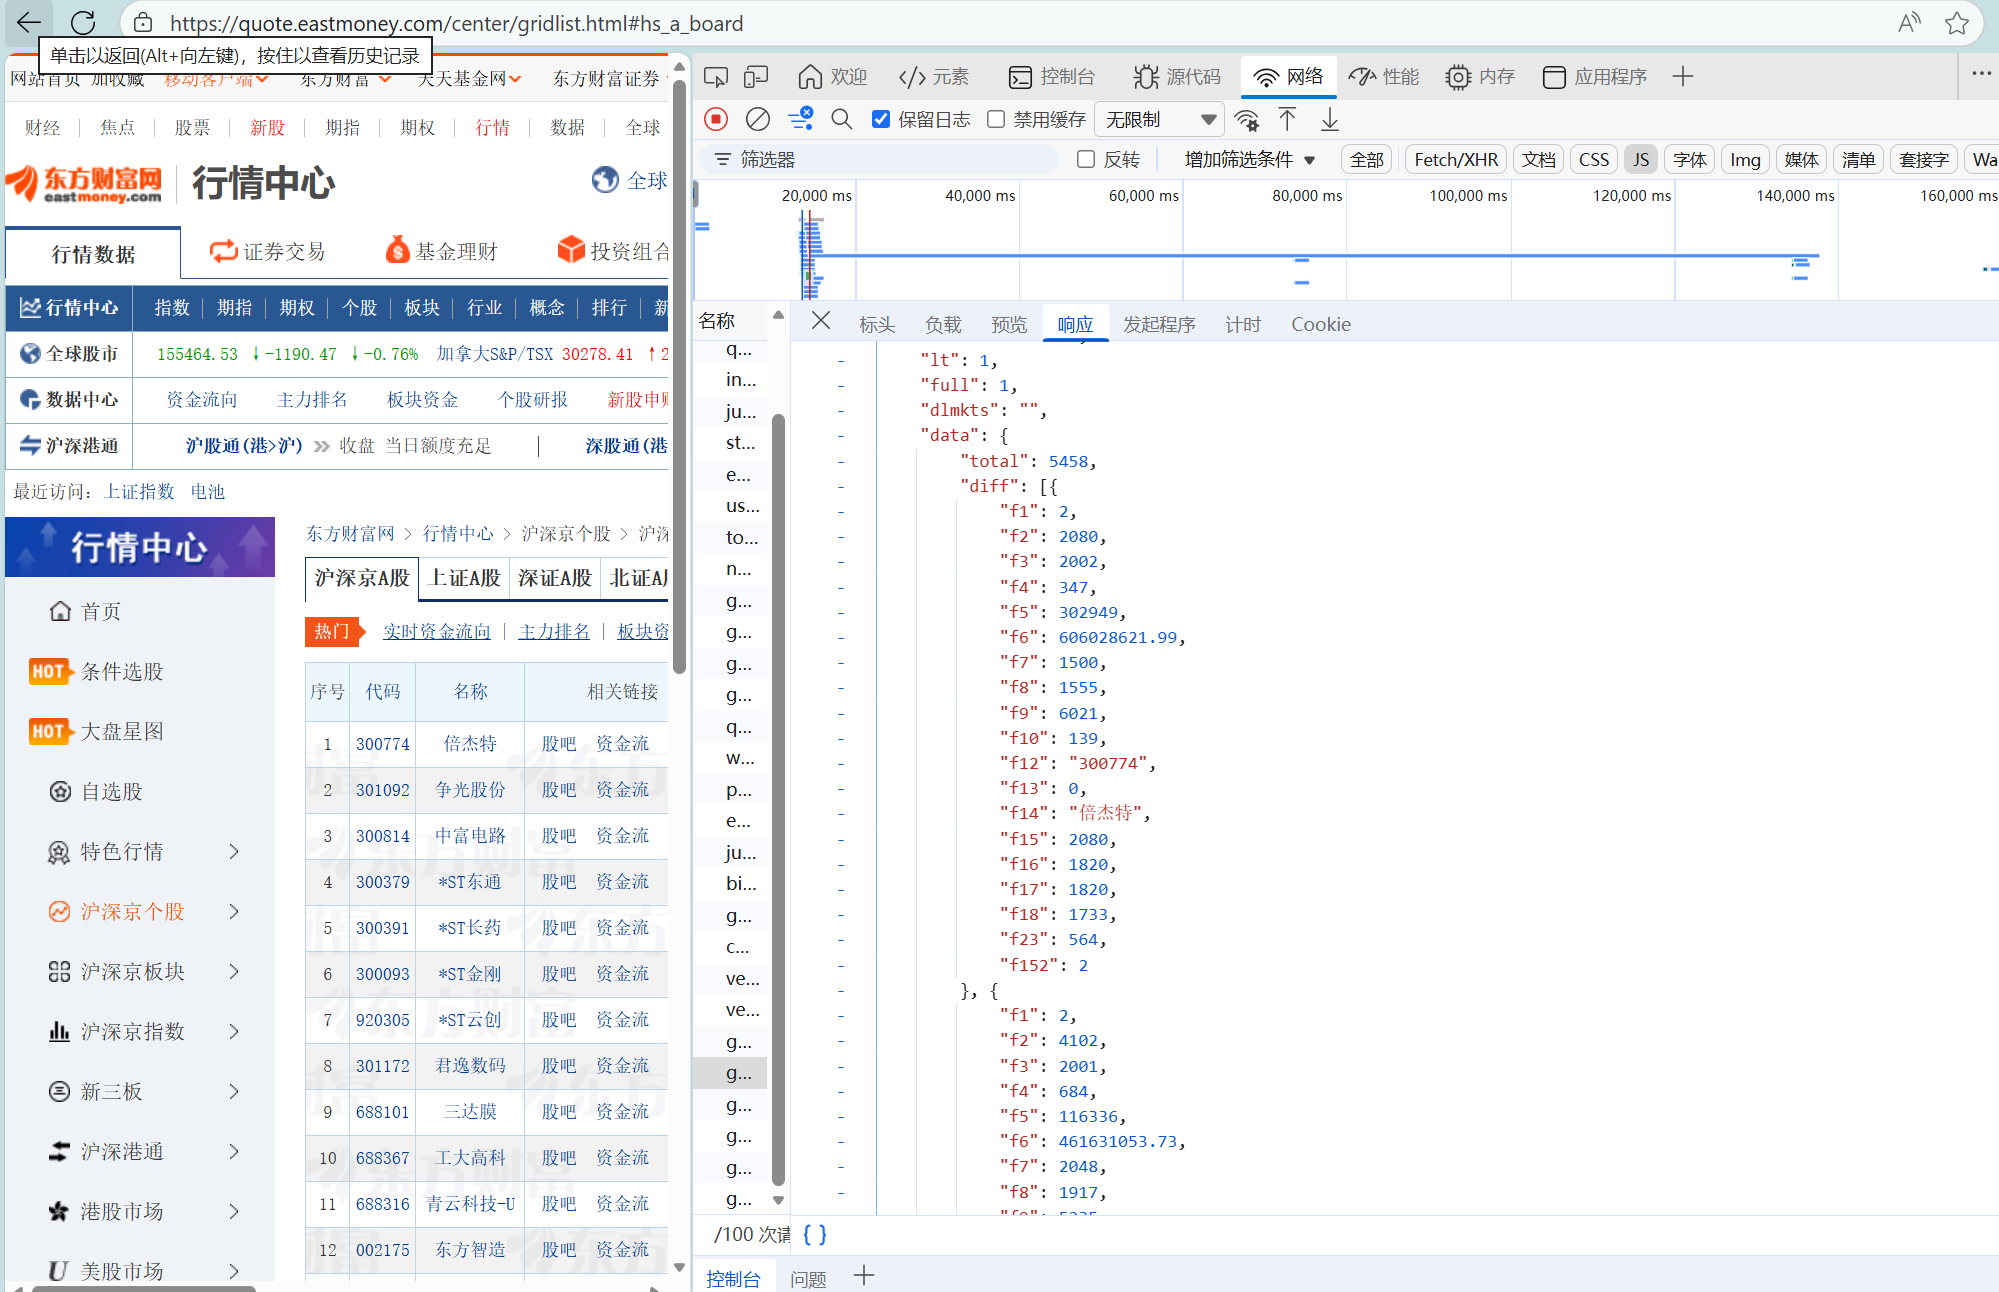Select the Fetch/XHR filter button
Viewport: 1999px width, 1292px height.
1455,160
